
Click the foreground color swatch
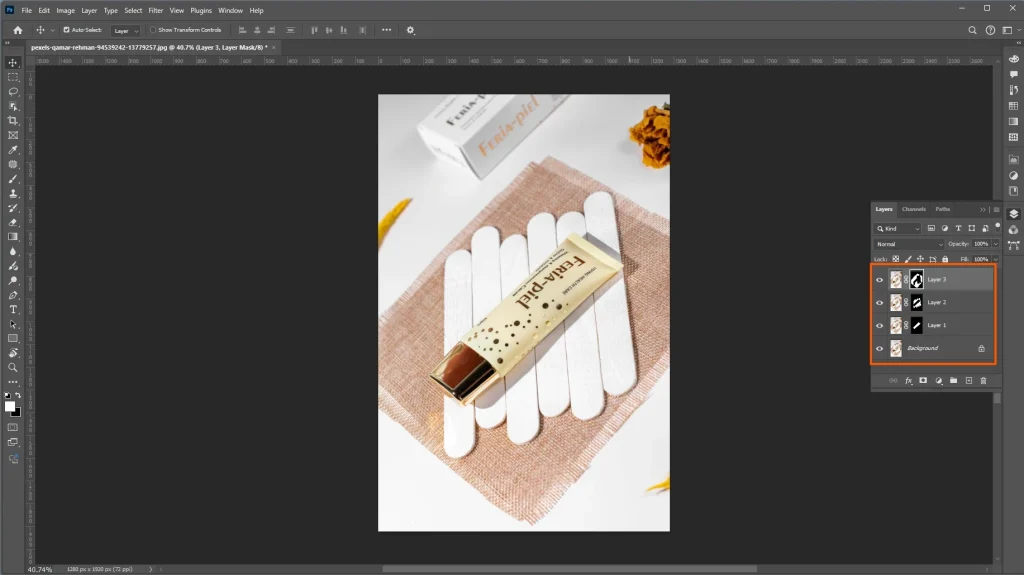10,406
